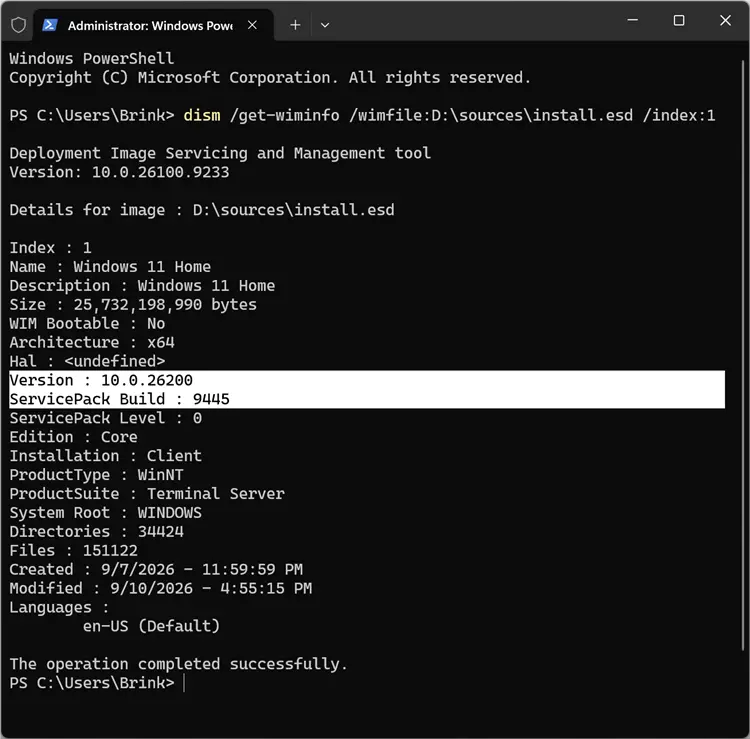Click 'Size : 25,732,198,990 bytes' line
Image resolution: width=750 pixels, height=739 pixels.
point(133,305)
